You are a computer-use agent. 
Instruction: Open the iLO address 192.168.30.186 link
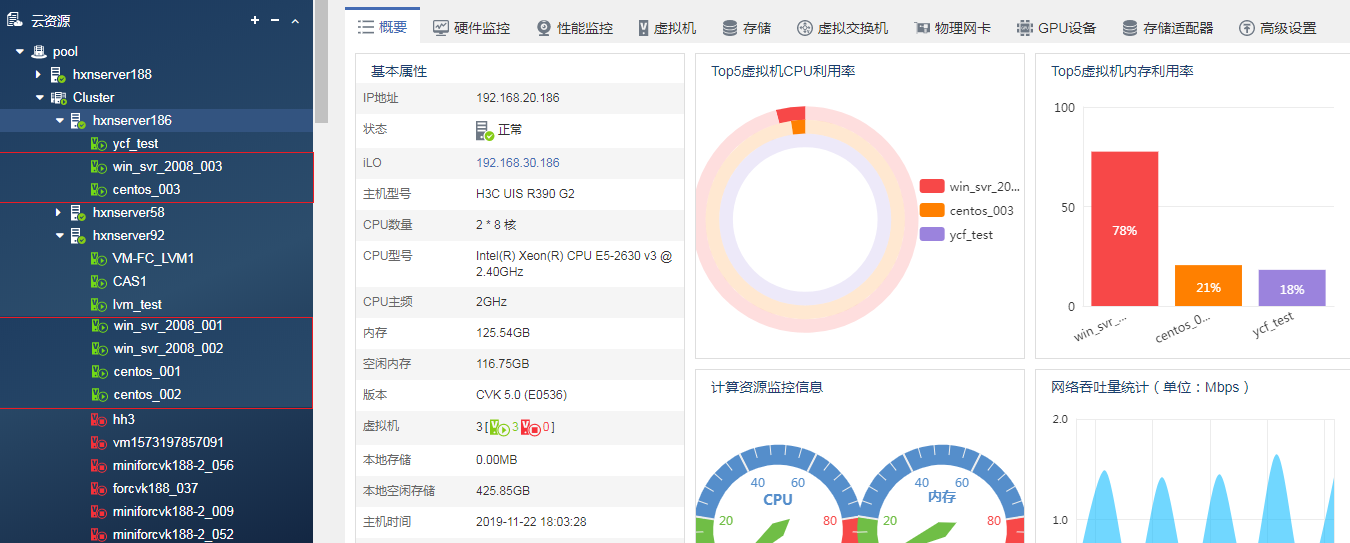[517, 163]
